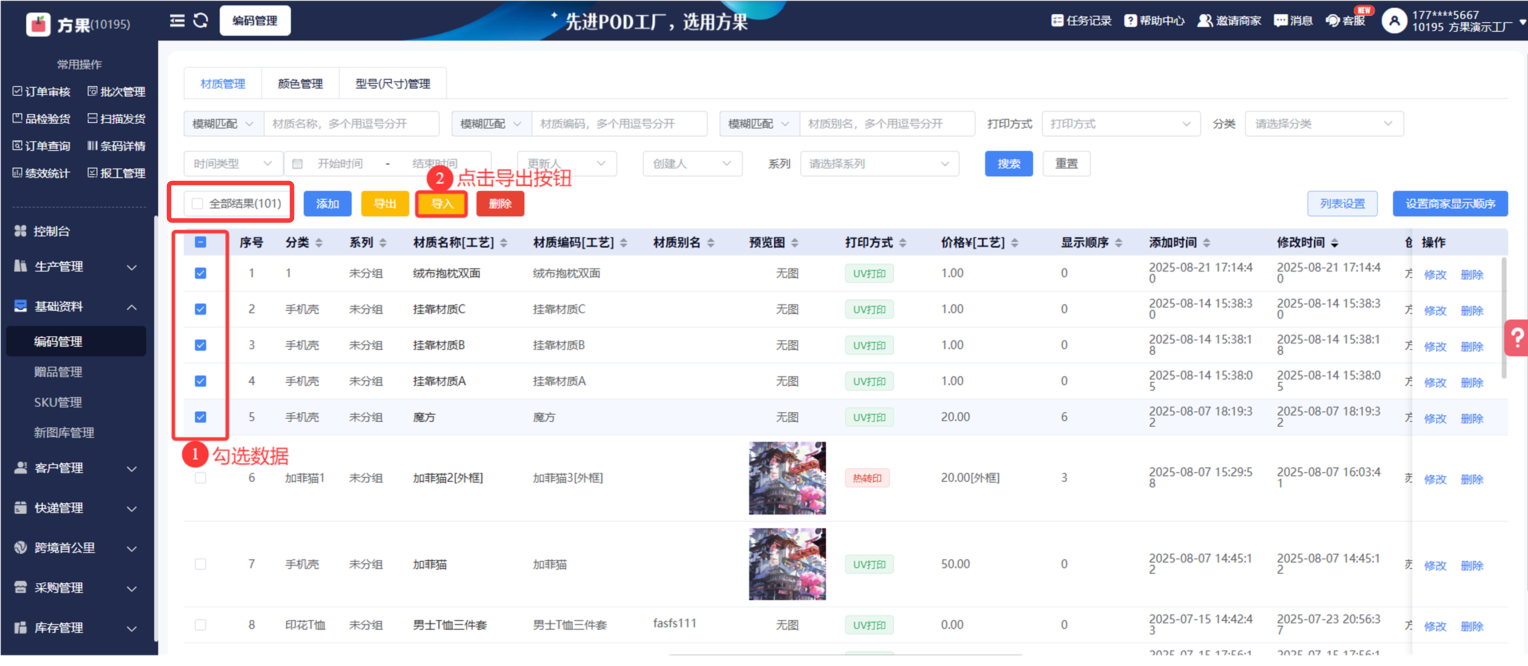Open the help center (帮助中心) icon
The image size is (1528, 666).
click(1130, 21)
